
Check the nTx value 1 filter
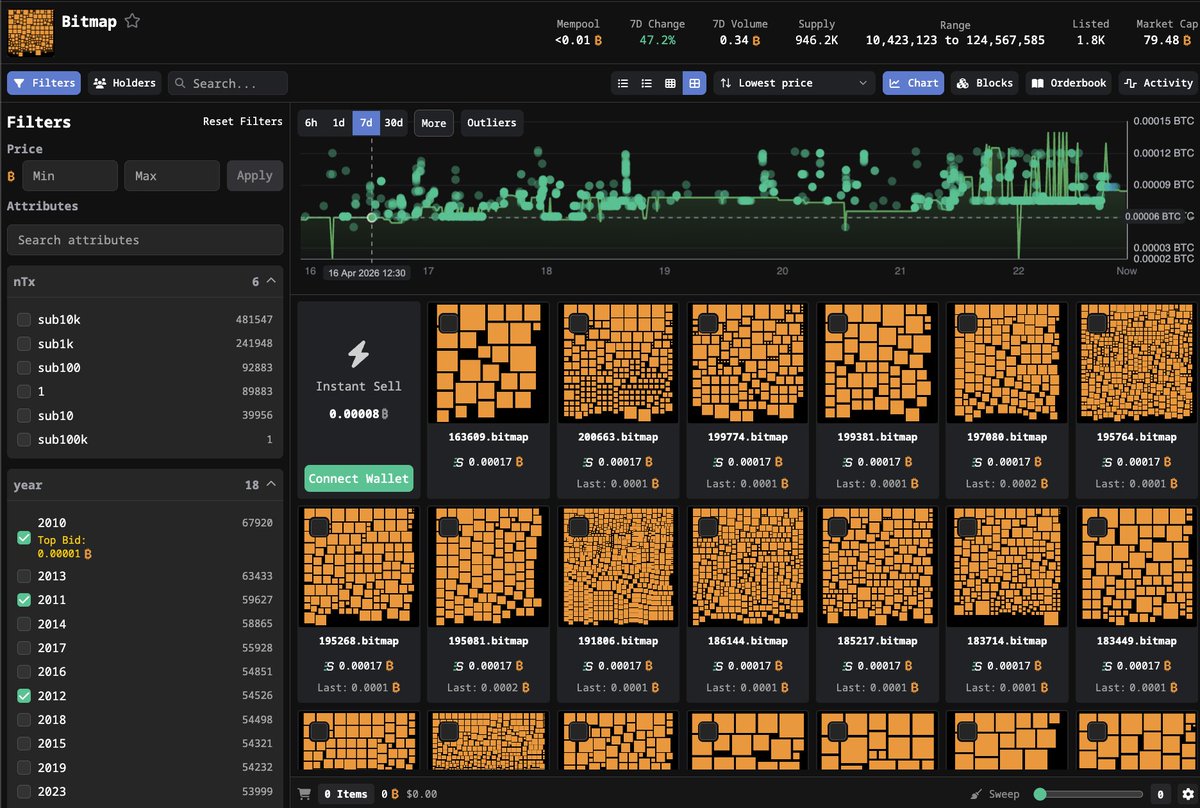coord(24,392)
